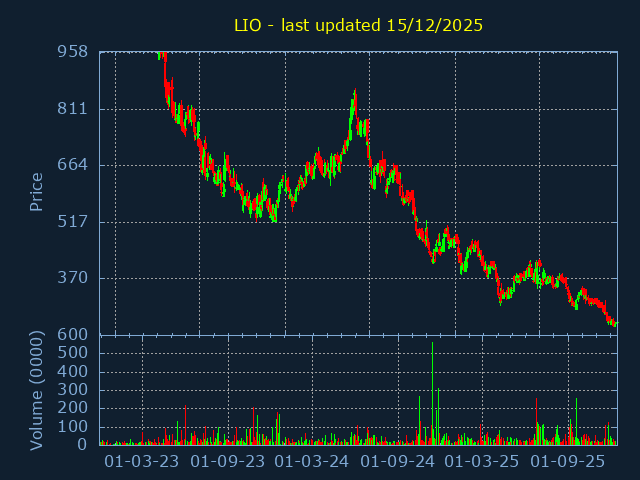Click the 01-09-25 date label

pyautogui.click(x=567, y=462)
